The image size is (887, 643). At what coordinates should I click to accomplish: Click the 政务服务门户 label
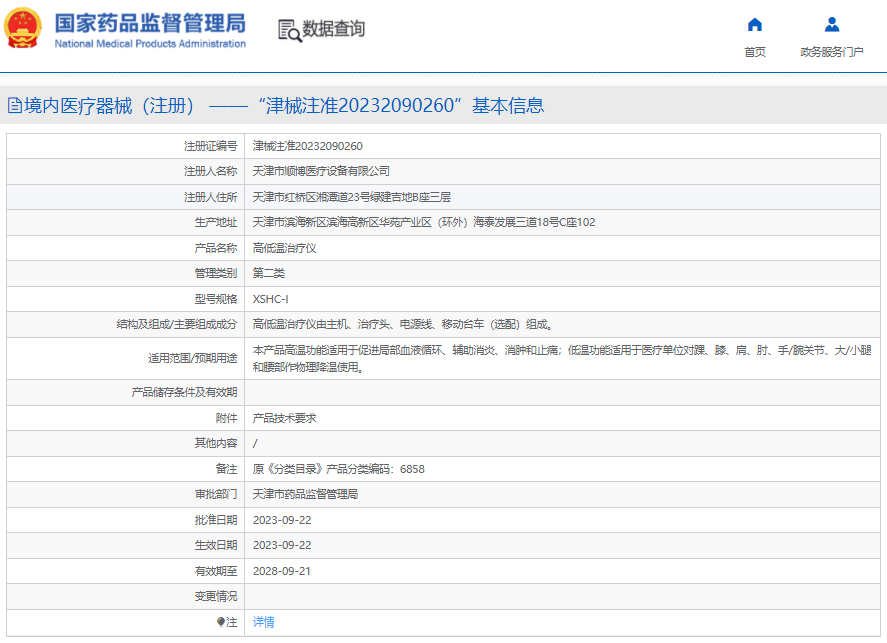click(832, 52)
